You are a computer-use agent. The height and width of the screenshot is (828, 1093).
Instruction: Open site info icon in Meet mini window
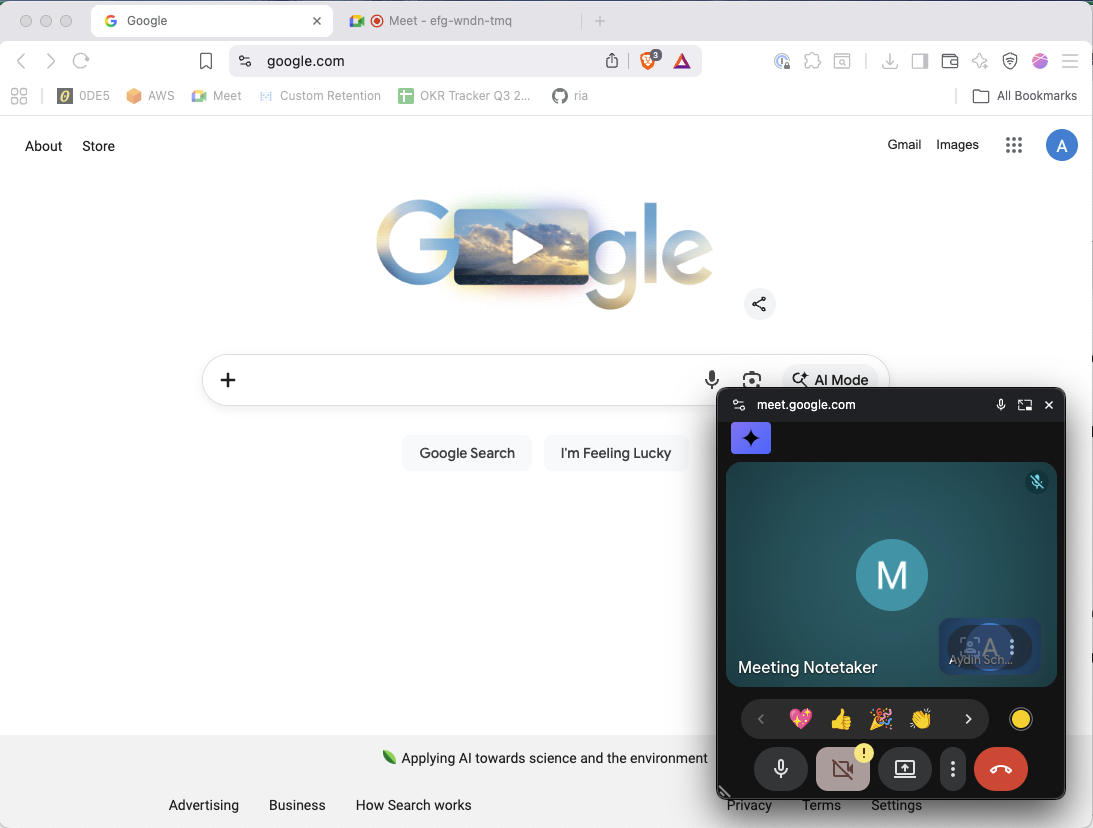739,405
